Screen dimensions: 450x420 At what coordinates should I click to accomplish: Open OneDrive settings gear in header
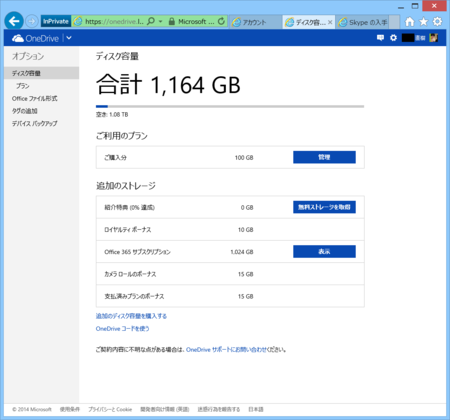394,38
